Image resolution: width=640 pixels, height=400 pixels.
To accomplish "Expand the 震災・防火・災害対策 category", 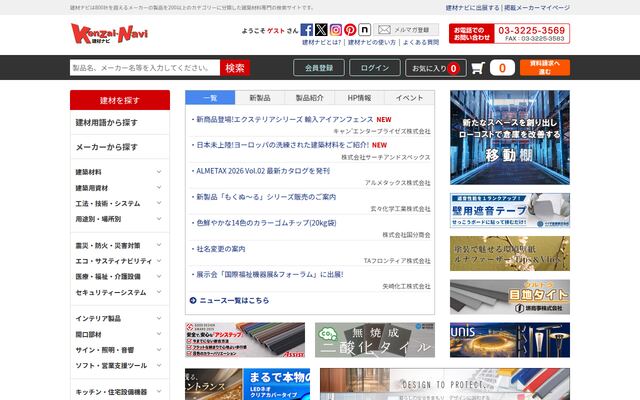I will point(119,245).
